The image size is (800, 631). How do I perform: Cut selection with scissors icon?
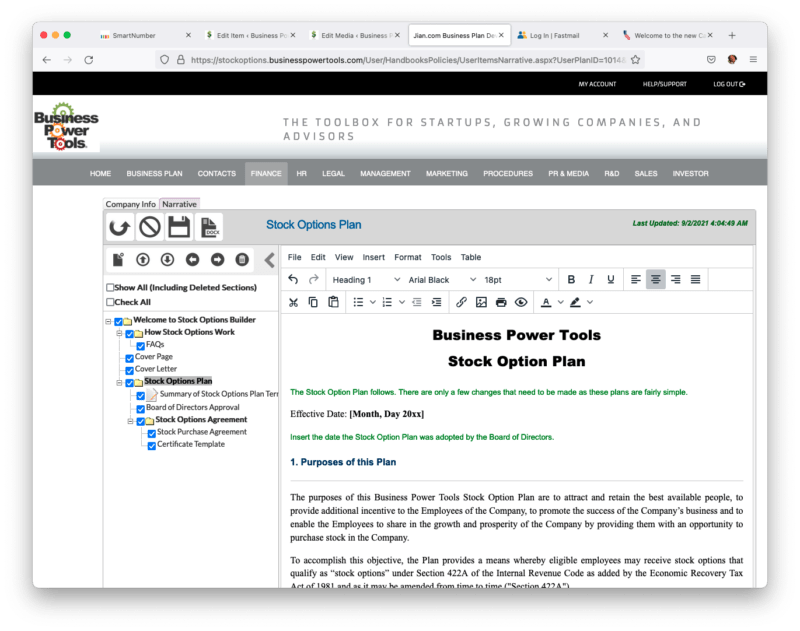click(293, 302)
